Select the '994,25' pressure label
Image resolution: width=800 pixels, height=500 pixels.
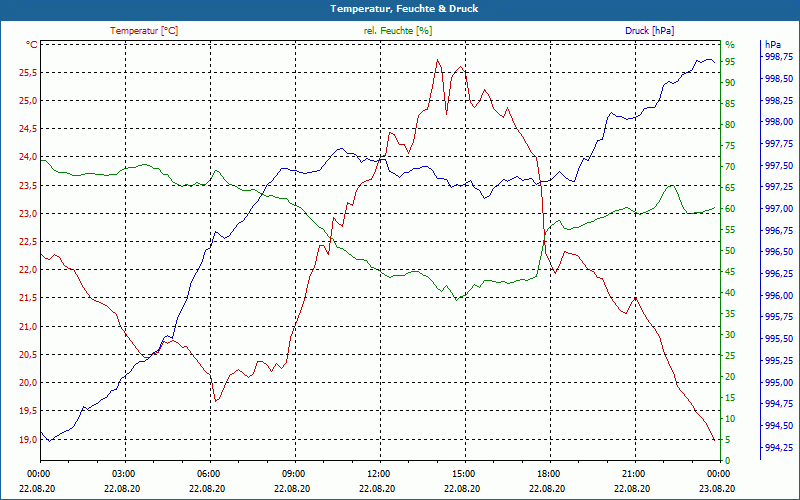tap(779, 447)
